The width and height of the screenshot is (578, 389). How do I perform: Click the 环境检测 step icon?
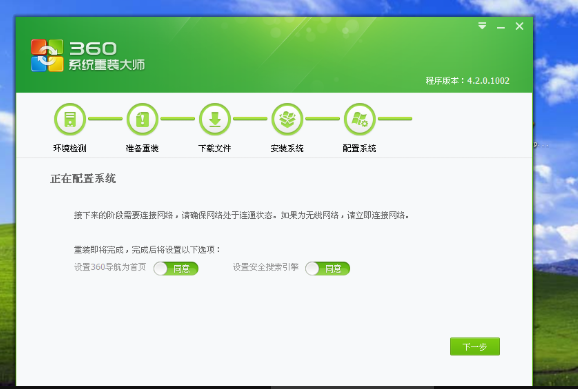[x=70, y=119]
